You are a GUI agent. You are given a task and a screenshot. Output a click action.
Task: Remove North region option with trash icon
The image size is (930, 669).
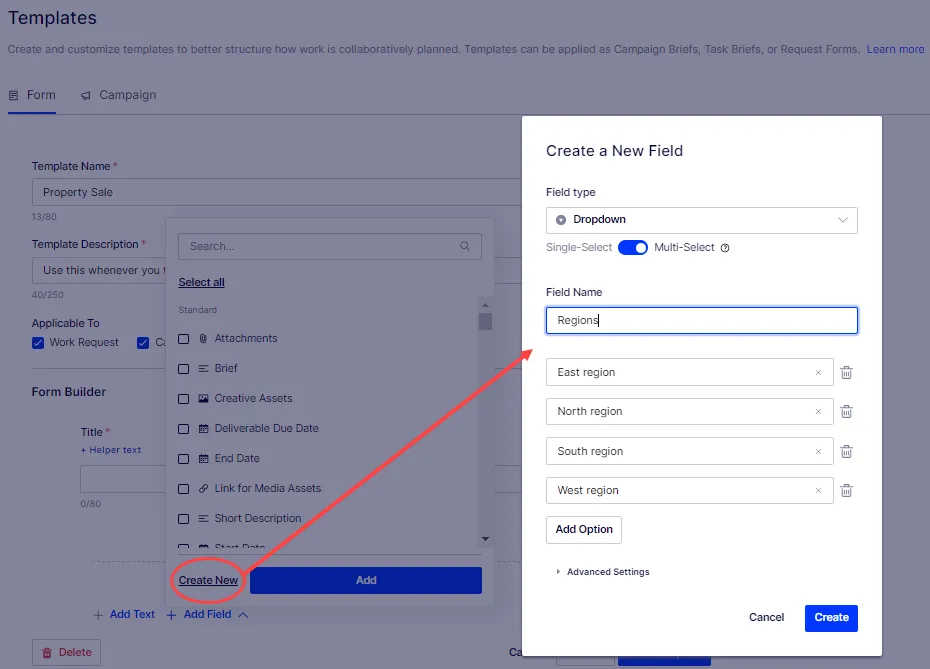pyautogui.click(x=846, y=412)
